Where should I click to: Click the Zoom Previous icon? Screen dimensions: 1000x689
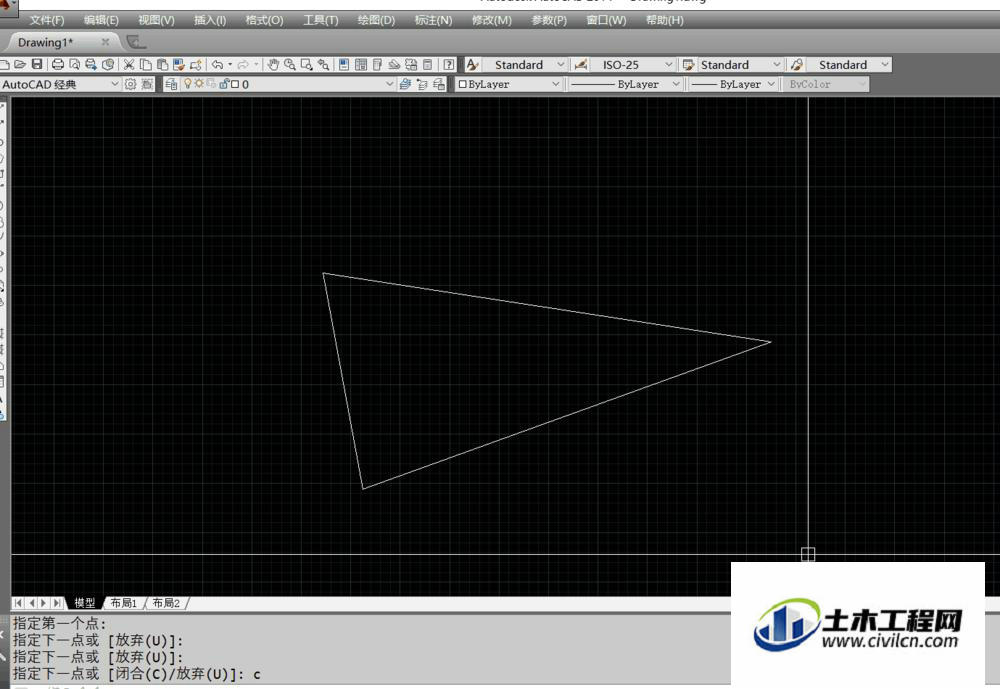323,64
